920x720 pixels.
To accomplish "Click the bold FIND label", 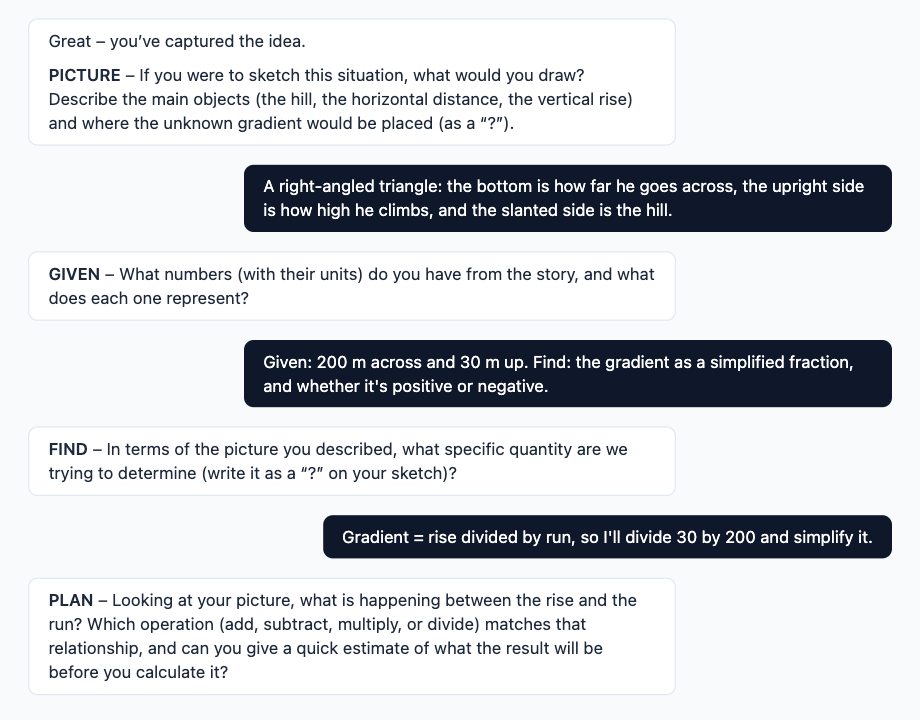I will coord(68,449).
